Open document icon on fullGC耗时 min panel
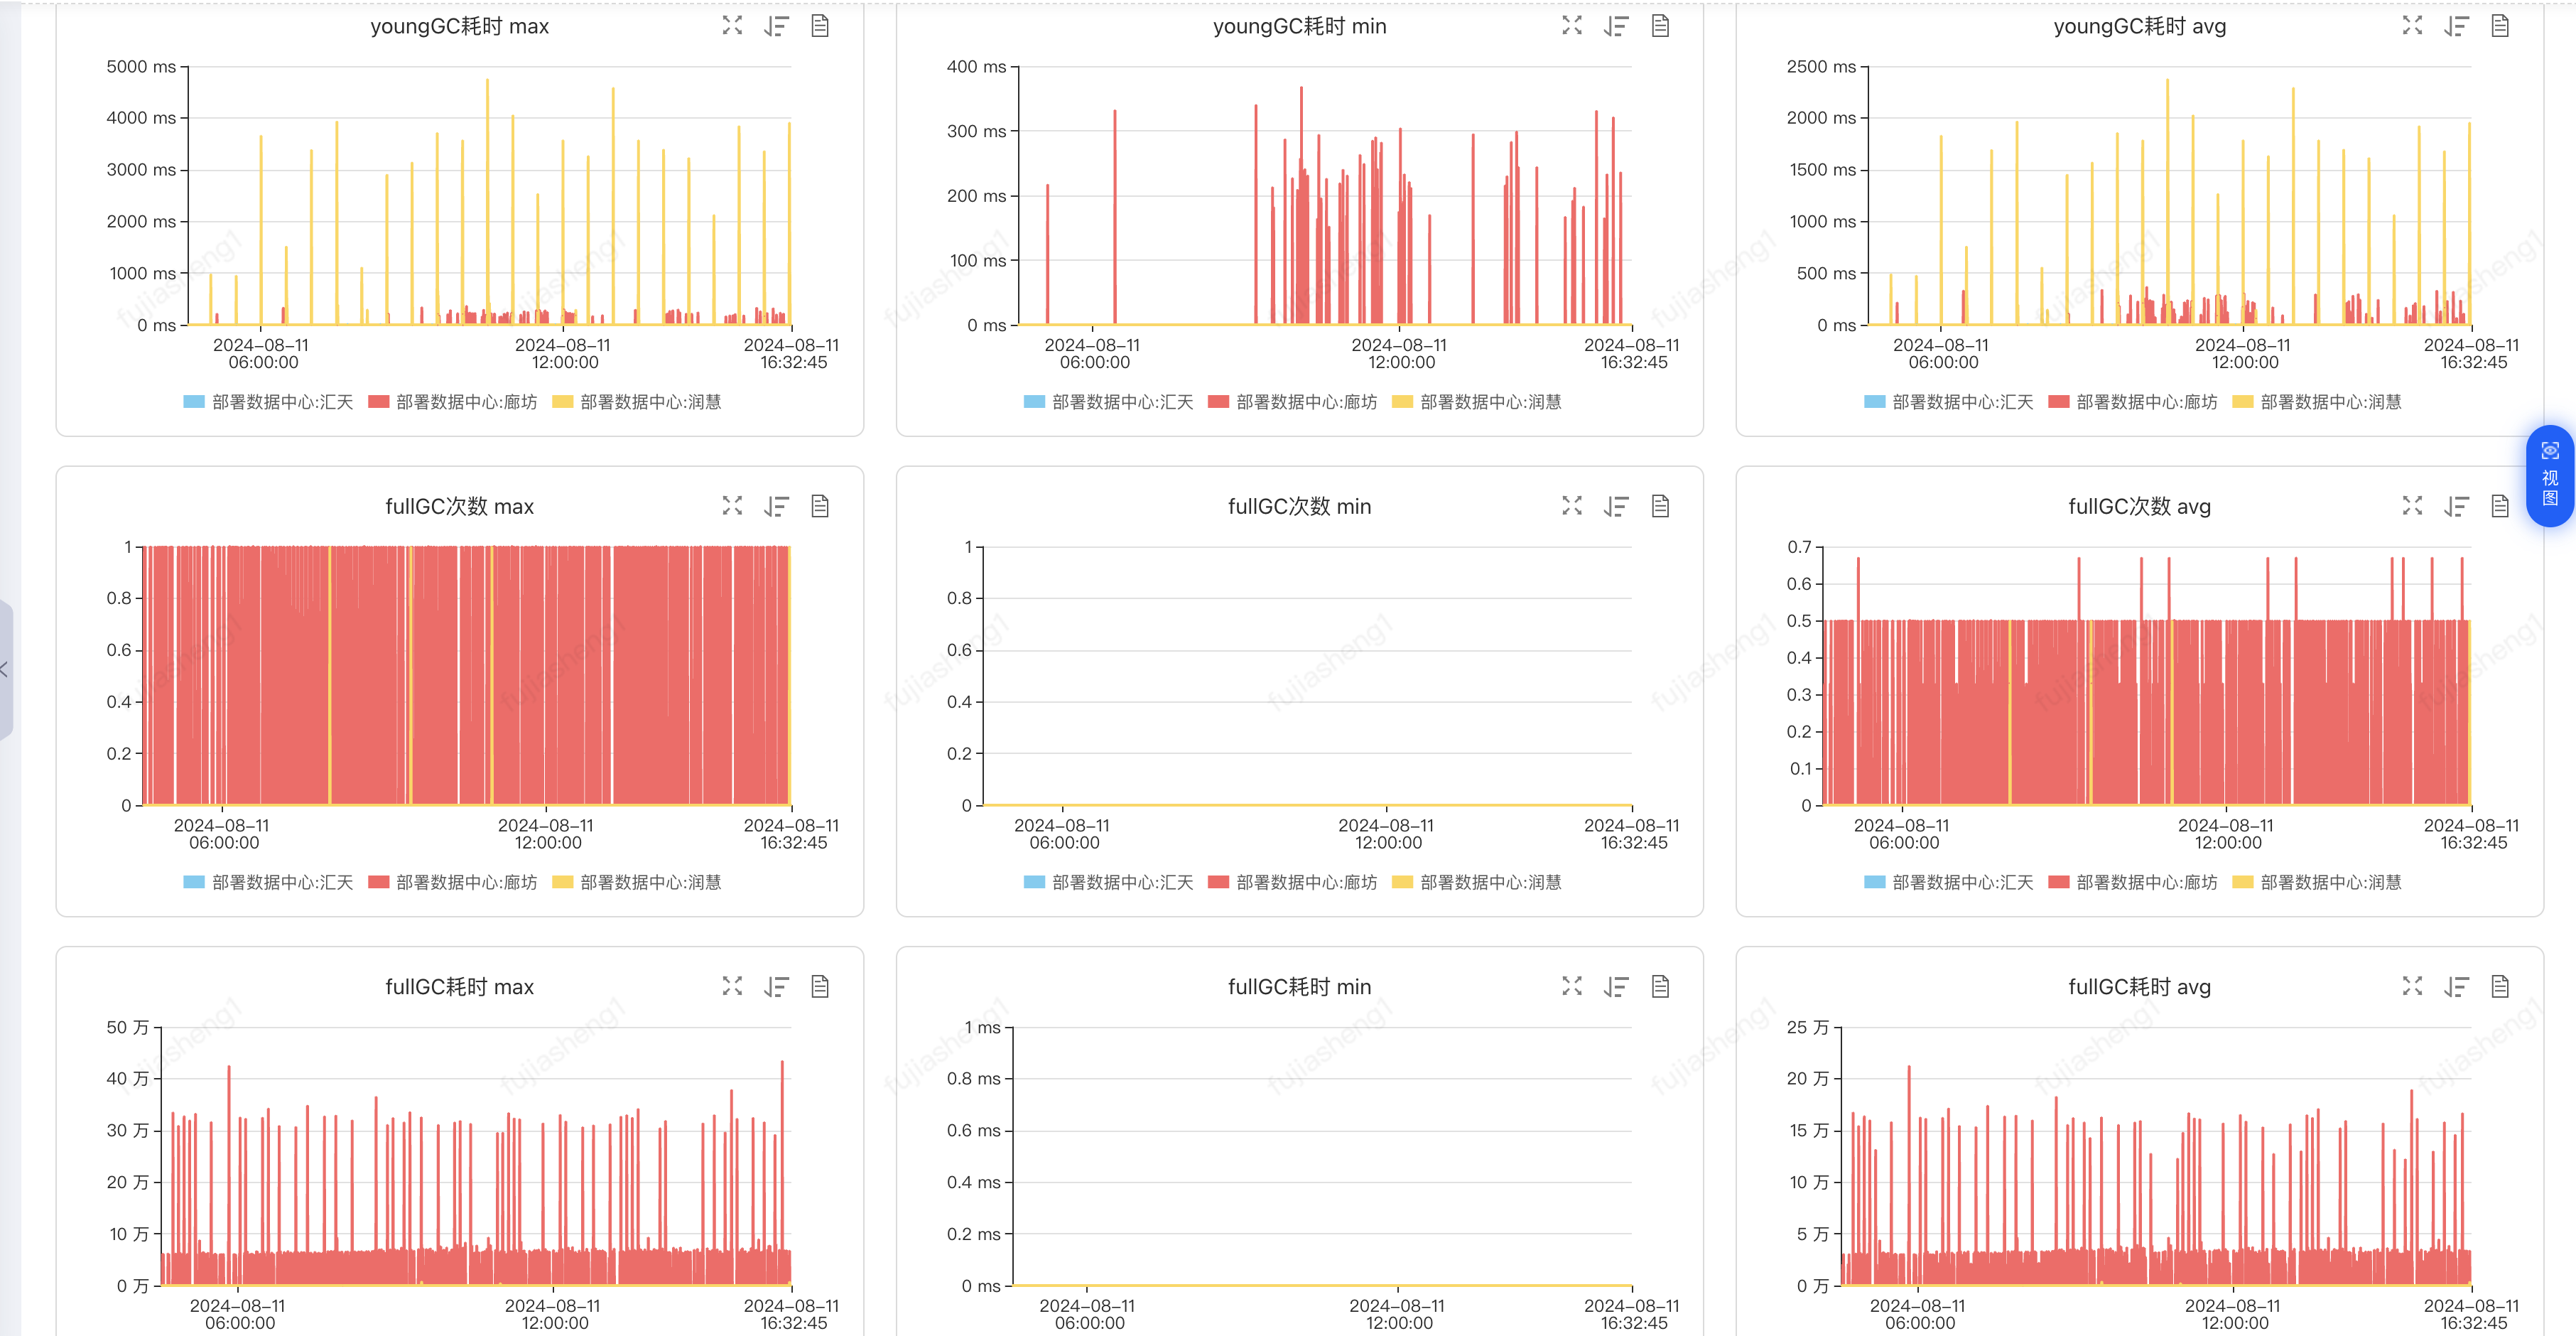The width and height of the screenshot is (2576, 1336). click(1660, 987)
